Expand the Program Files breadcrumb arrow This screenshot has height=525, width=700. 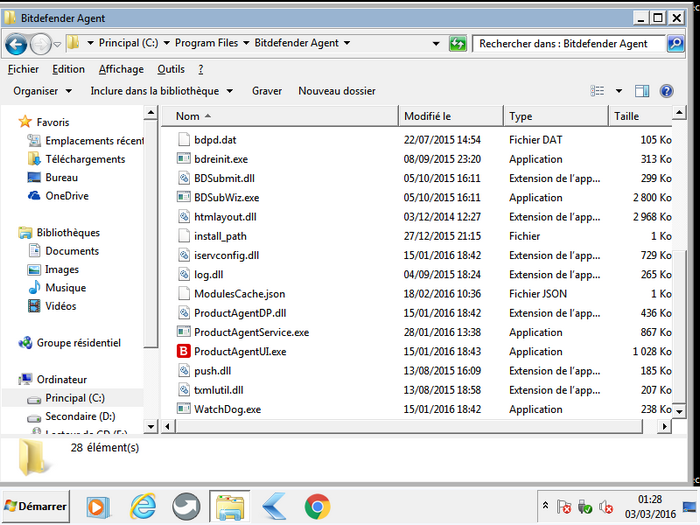click(246, 43)
